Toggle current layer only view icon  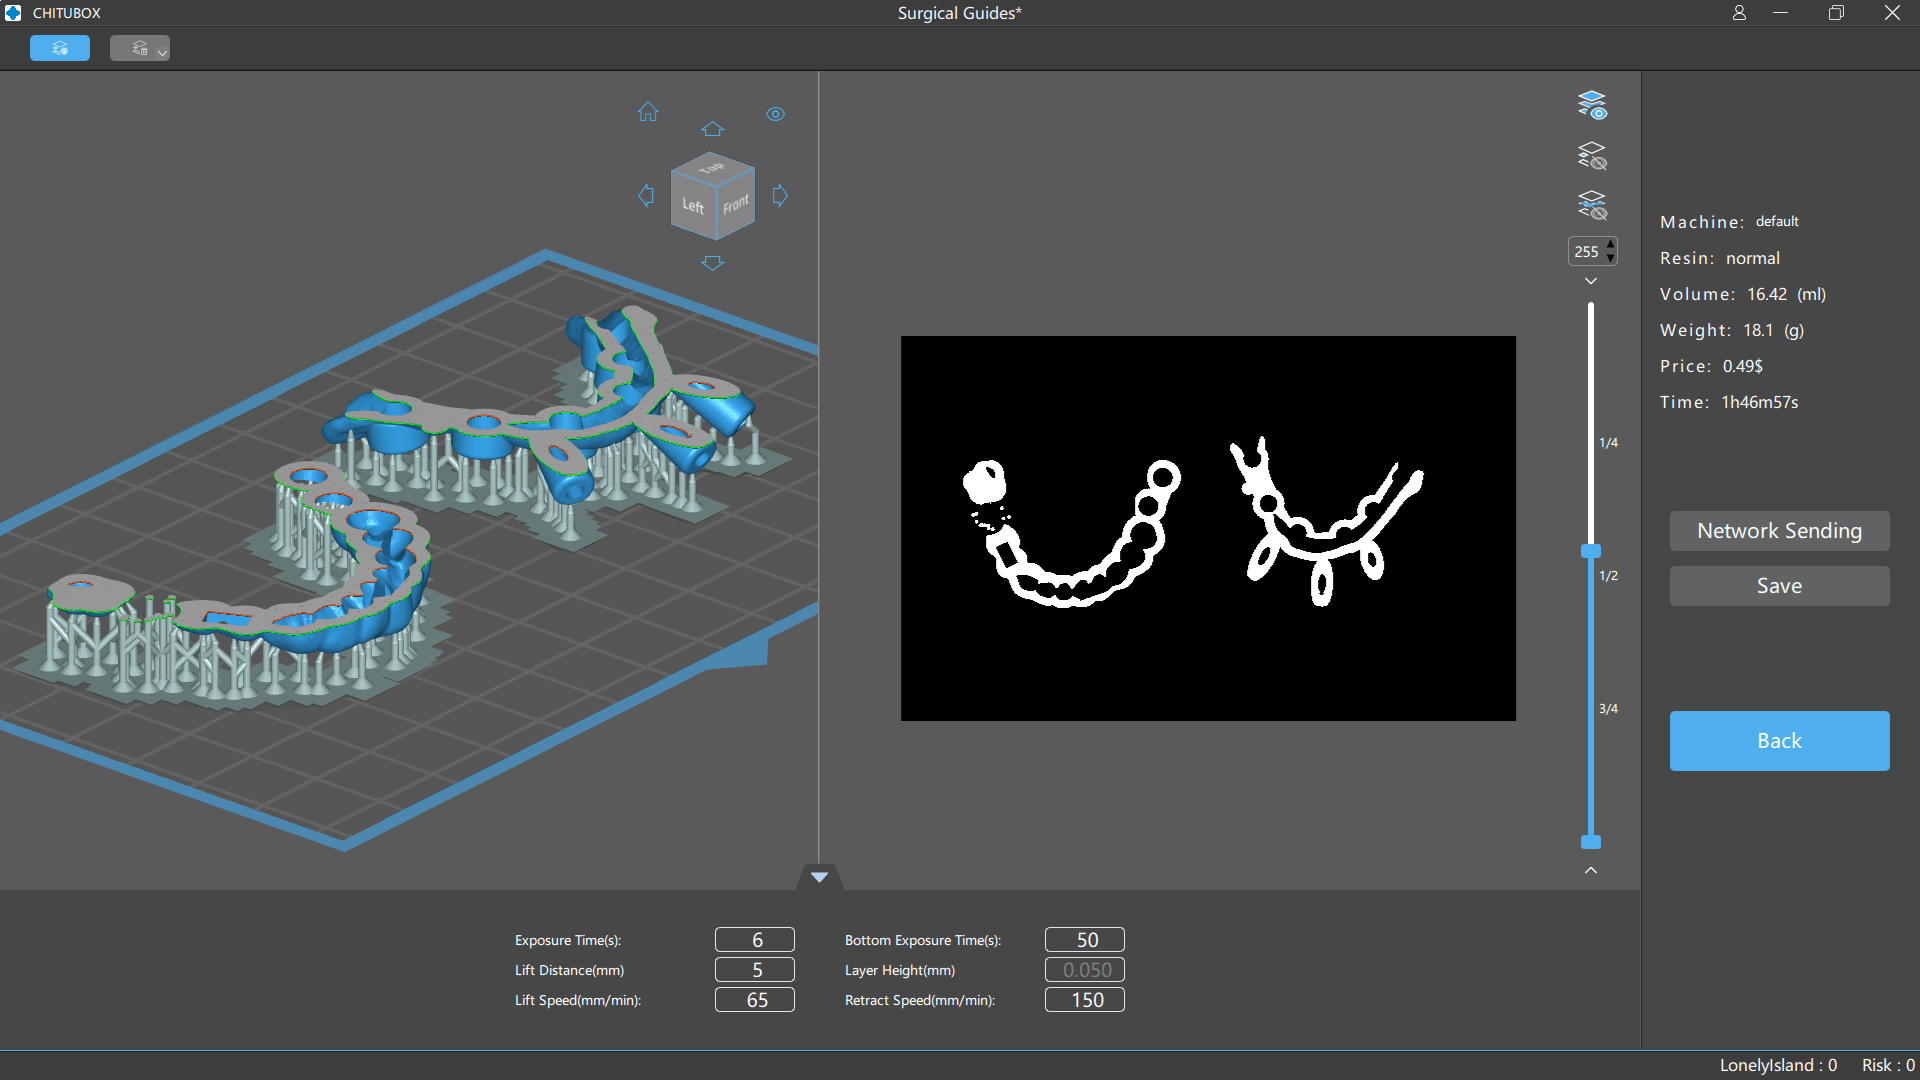(x=1591, y=206)
